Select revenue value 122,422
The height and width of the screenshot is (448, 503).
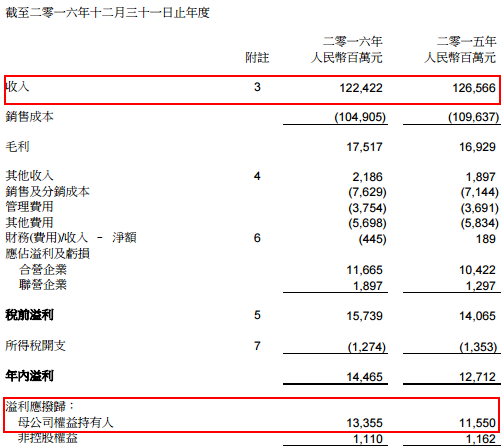[361, 88]
